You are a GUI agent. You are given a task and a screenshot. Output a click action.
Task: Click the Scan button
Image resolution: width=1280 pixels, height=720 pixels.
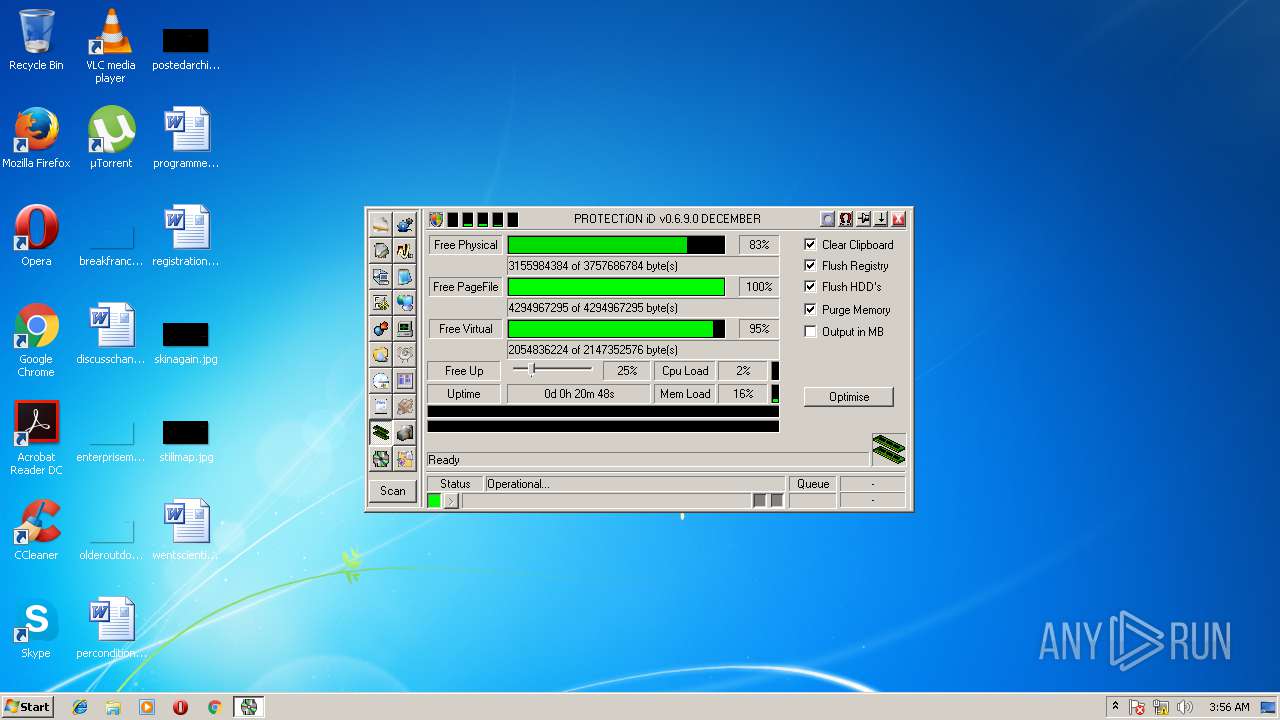(393, 491)
